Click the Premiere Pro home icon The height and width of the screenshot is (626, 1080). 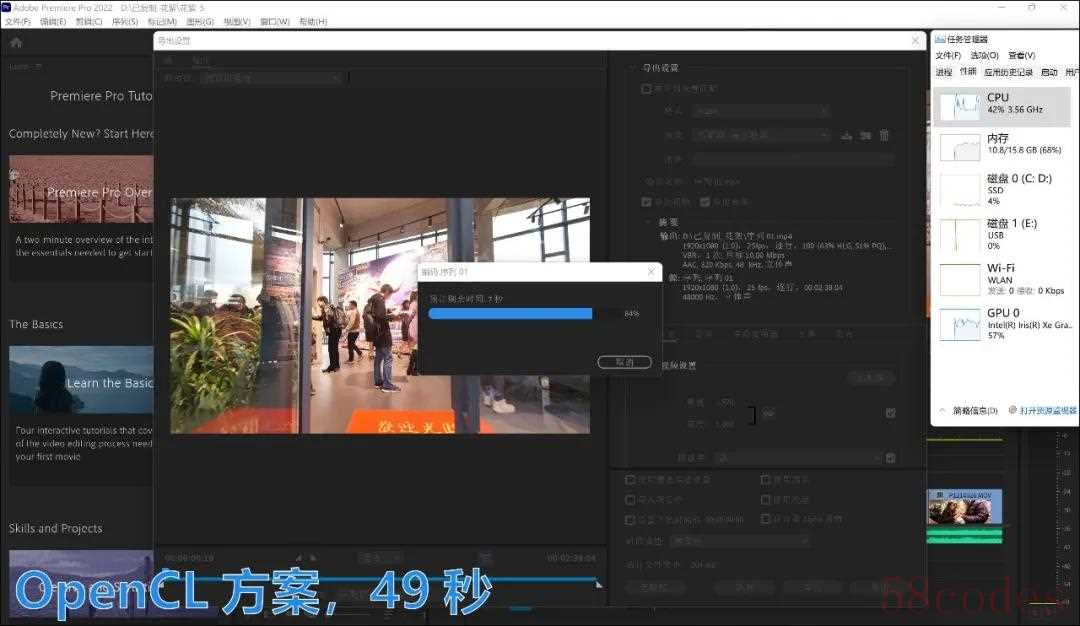16,43
